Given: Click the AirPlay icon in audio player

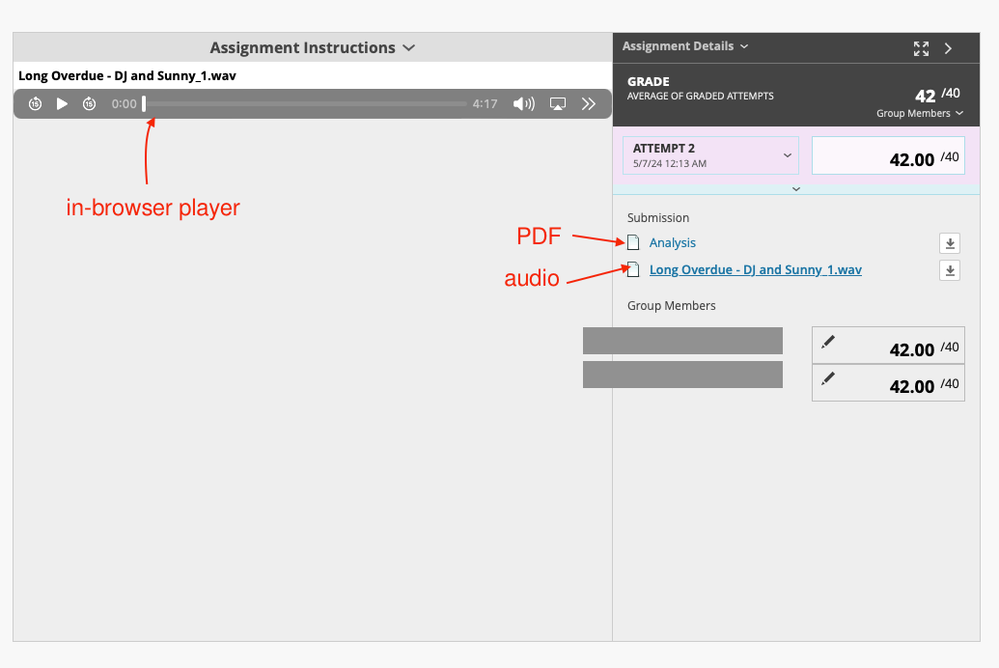Looking at the screenshot, I should 559,104.
